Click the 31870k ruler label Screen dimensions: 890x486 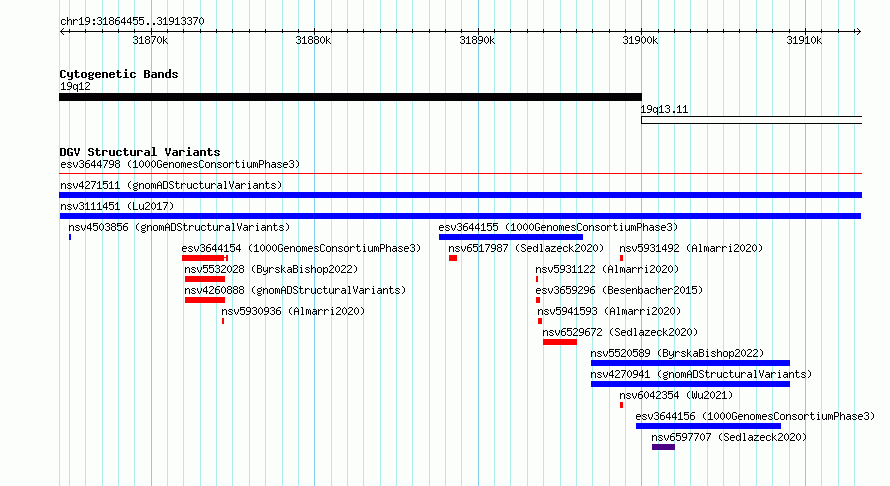[150, 41]
